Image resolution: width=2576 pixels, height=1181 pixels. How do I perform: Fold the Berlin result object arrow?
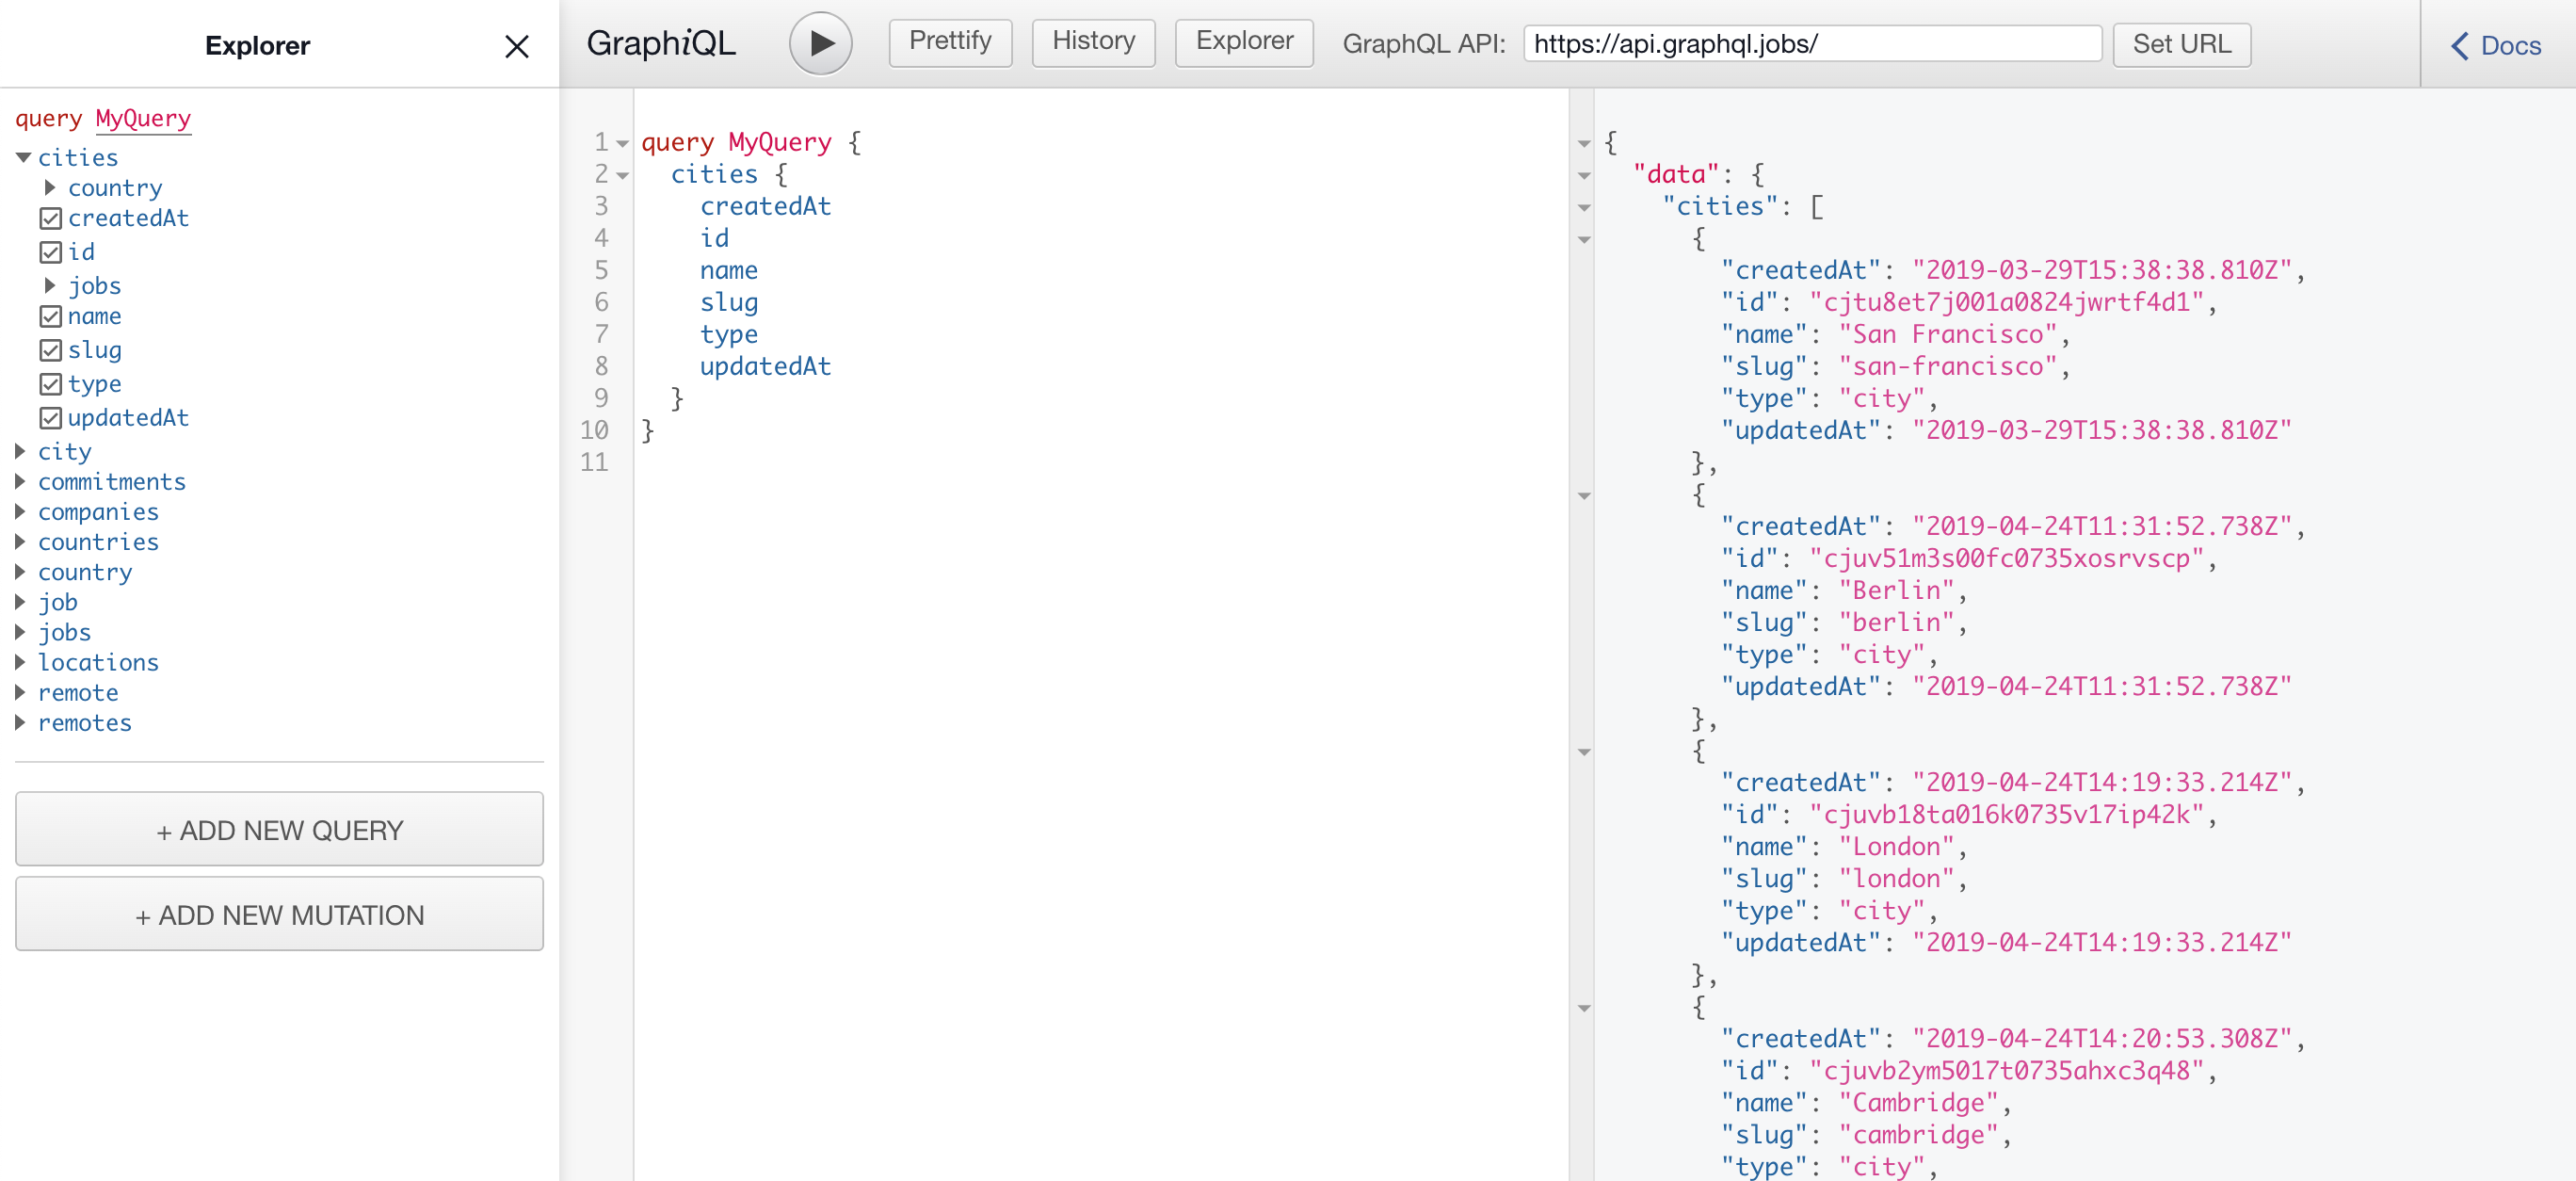(1584, 496)
